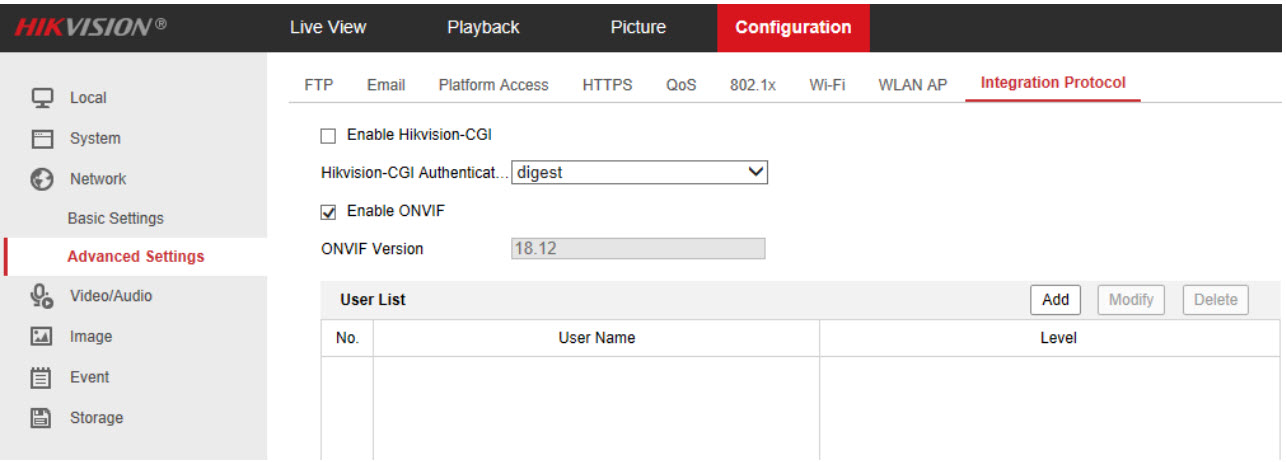Click the Image picture icon

point(42,337)
